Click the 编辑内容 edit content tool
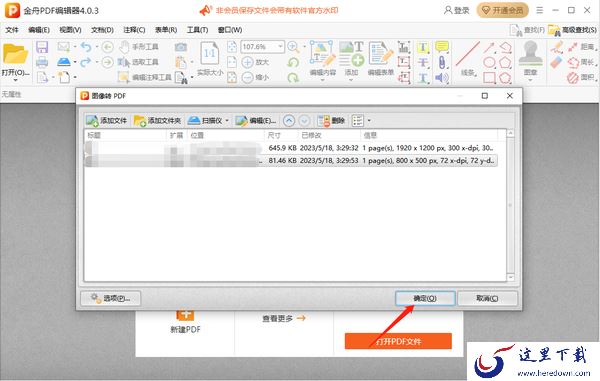600x381 pixels. [323, 59]
